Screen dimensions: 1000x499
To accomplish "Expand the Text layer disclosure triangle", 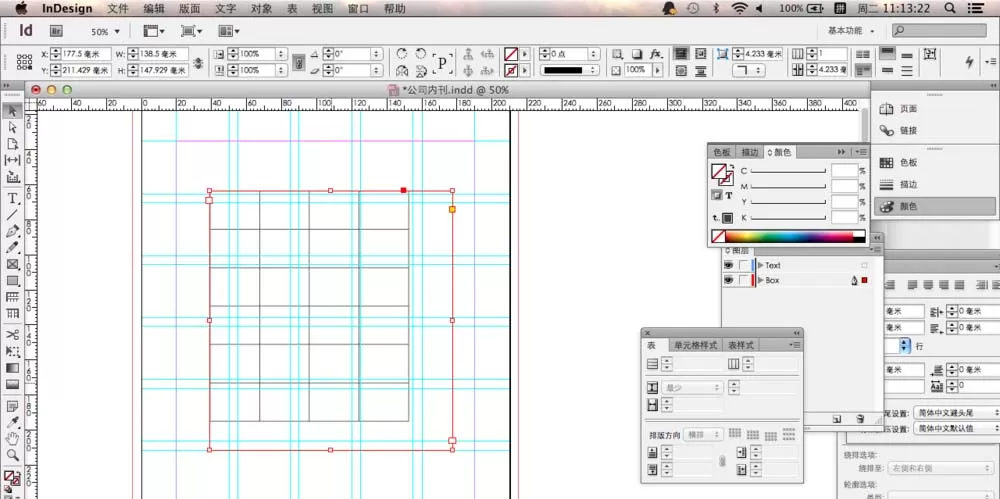I will pos(760,265).
